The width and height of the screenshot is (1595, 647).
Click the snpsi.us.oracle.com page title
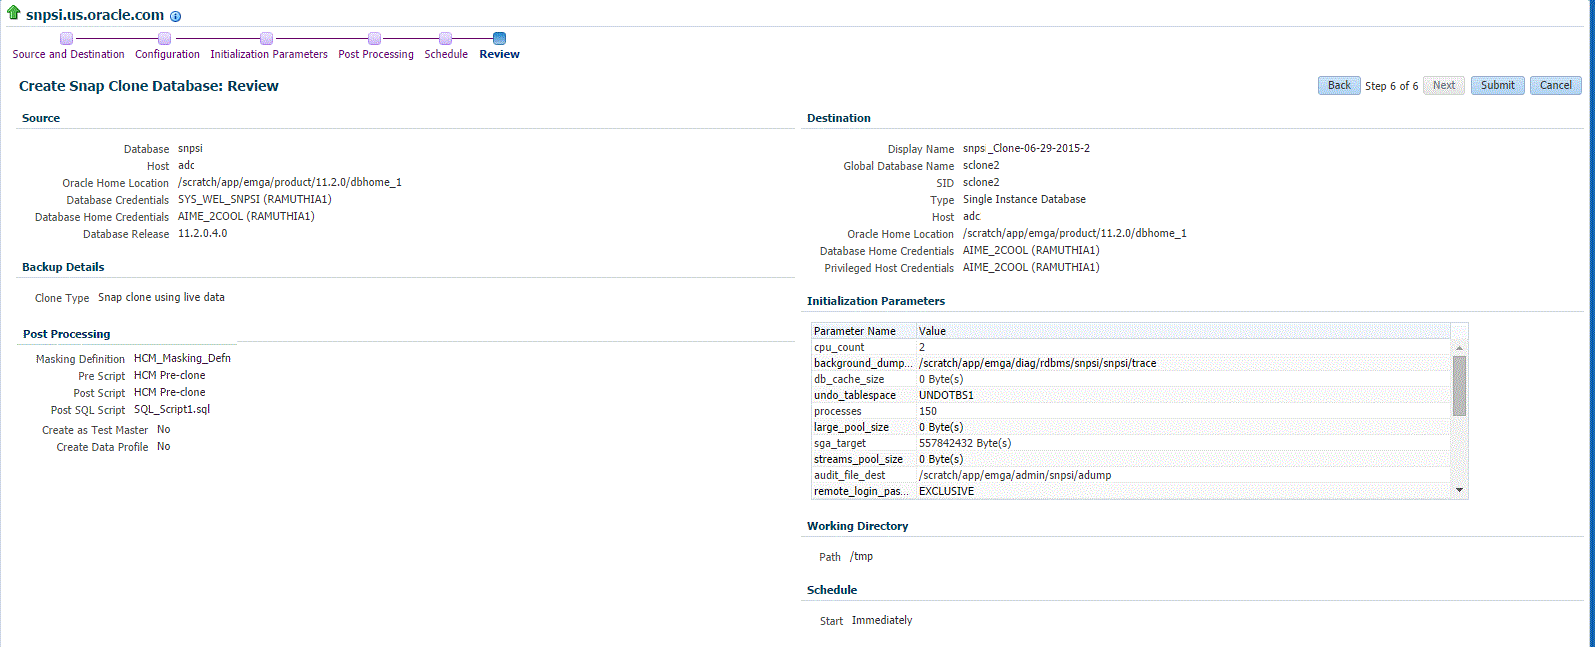click(95, 15)
